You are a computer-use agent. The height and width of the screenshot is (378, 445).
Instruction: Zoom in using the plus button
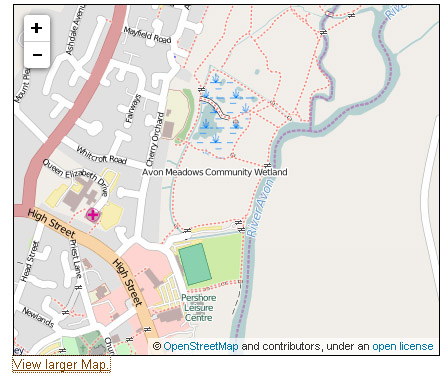click(37, 28)
